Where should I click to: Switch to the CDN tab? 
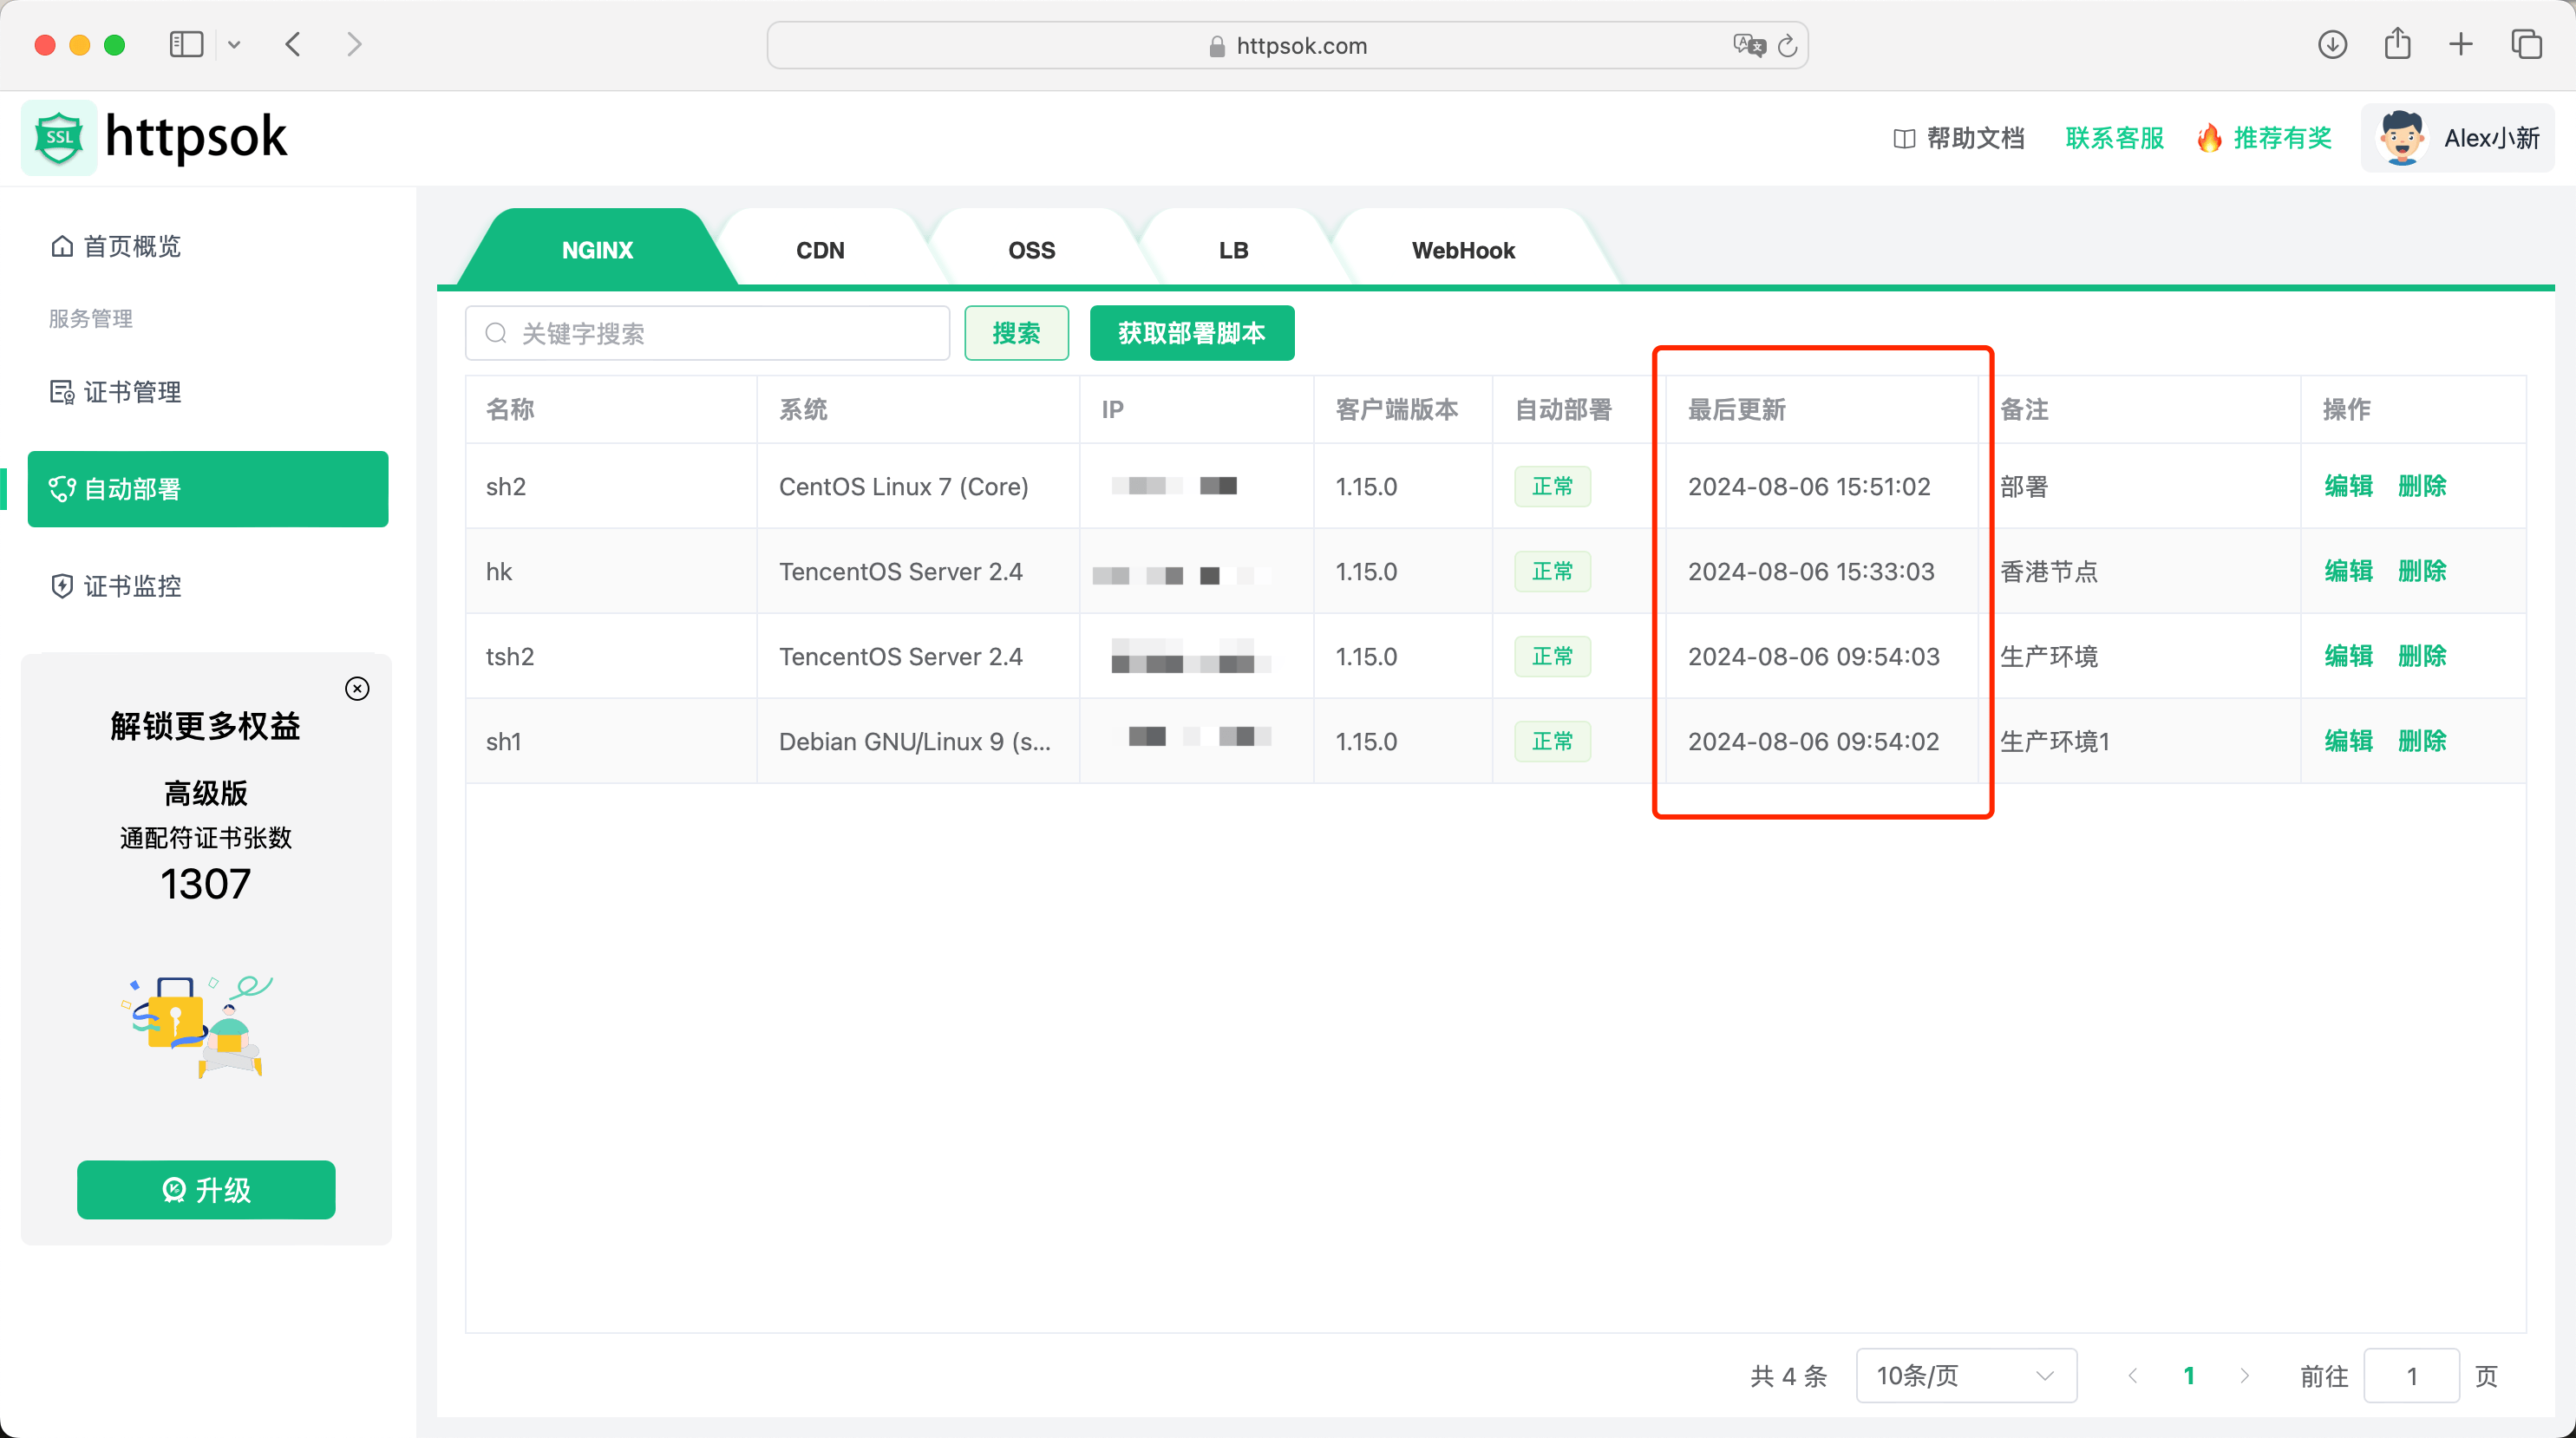(x=820, y=249)
